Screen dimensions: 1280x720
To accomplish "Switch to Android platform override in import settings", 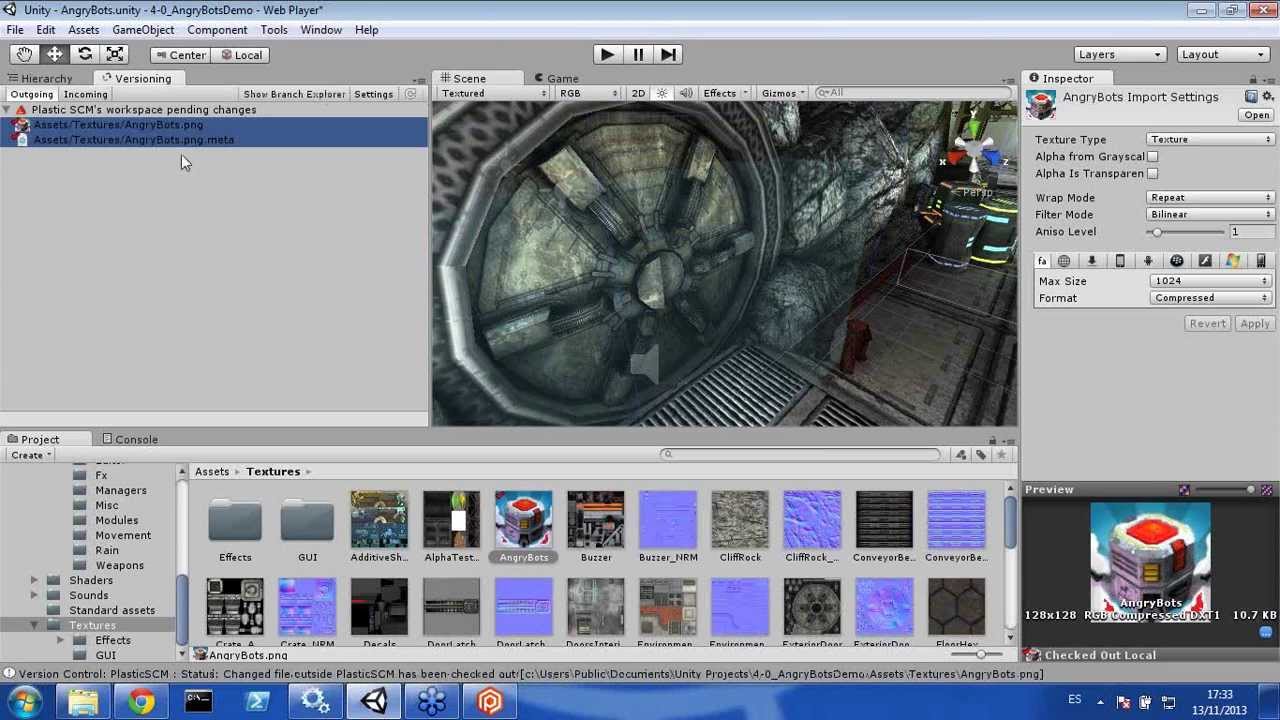I will (x=1149, y=260).
